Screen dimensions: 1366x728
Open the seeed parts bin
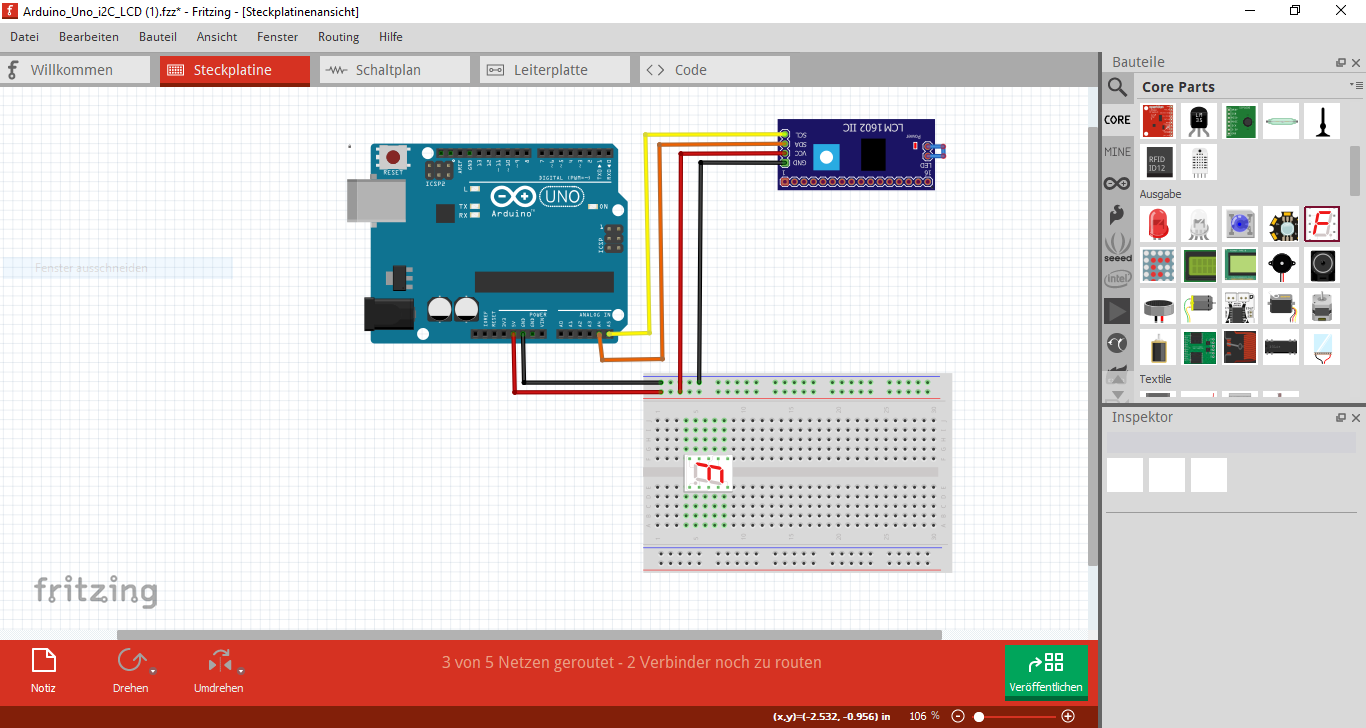(1117, 246)
